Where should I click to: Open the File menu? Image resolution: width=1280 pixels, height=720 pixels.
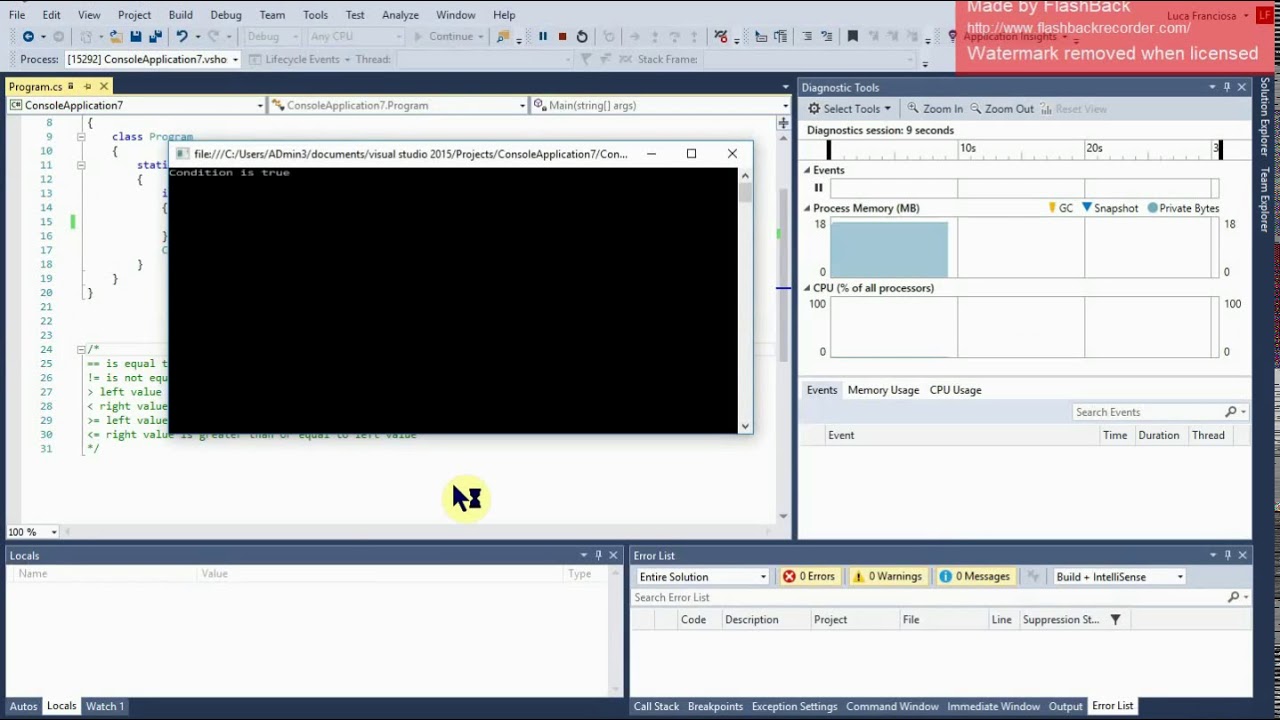coord(17,15)
